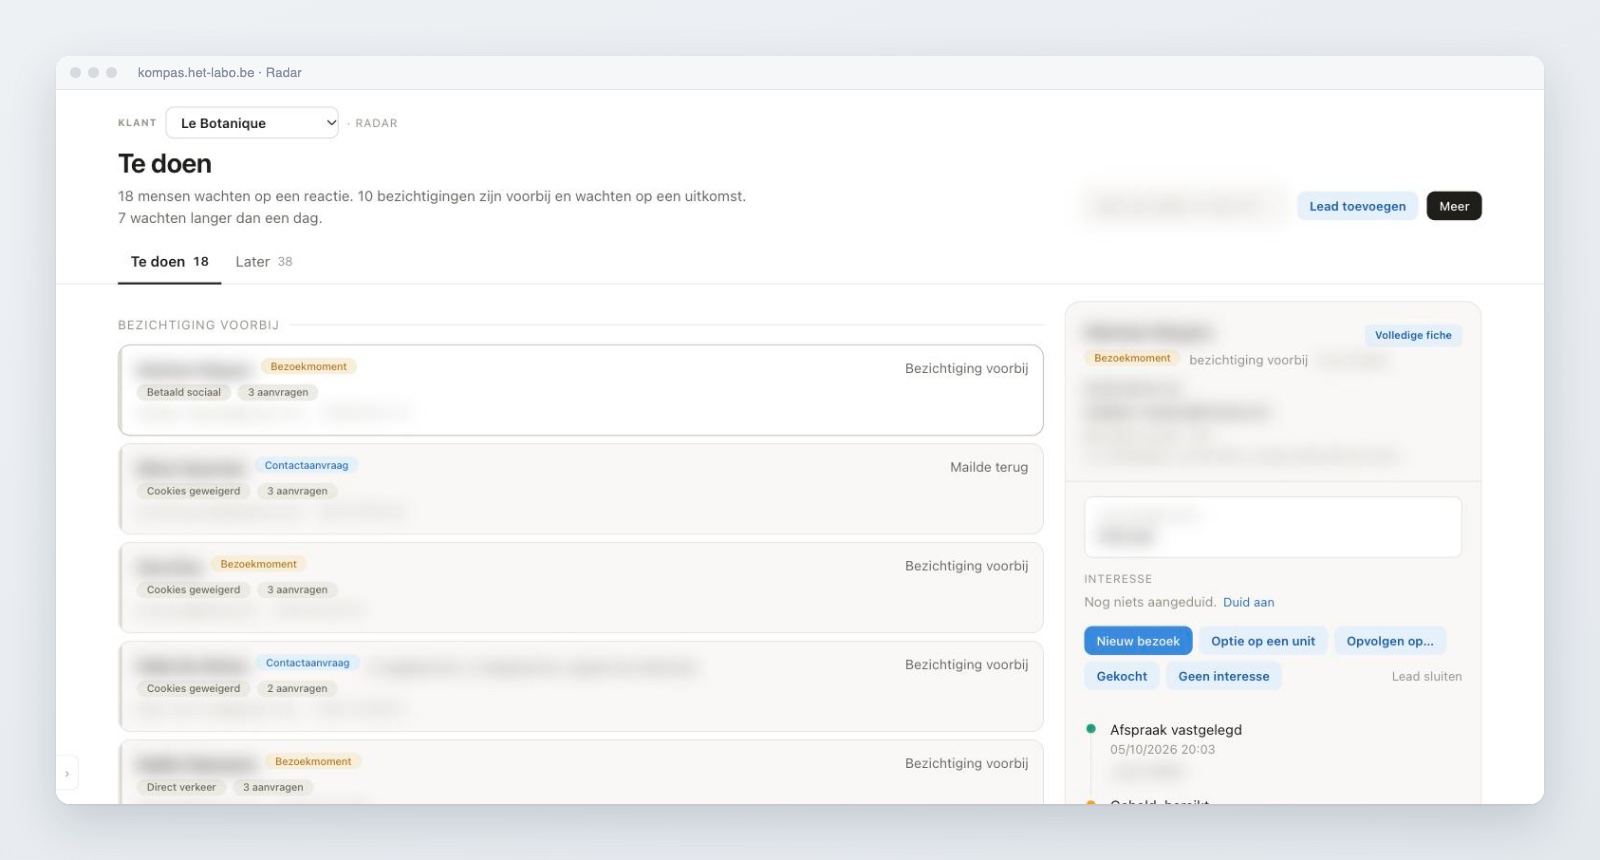Click the Afspraak vastgelegd timeline entry
This screenshot has width=1600, height=860.
point(1176,730)
